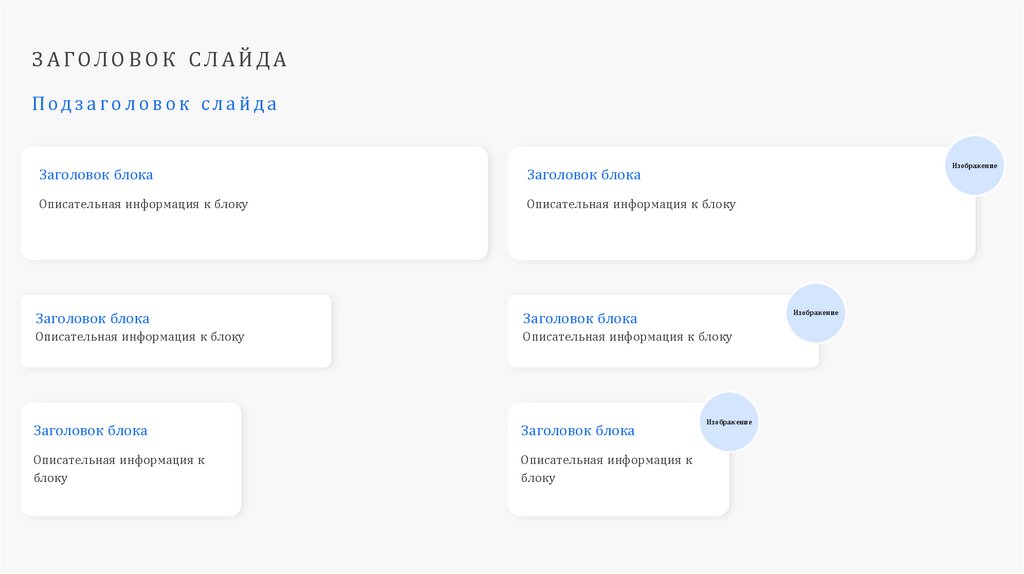The height and width of the screenshot is (574, 1024).
Task: Click description text in medium card without image
Action: (x=139, y=337)
